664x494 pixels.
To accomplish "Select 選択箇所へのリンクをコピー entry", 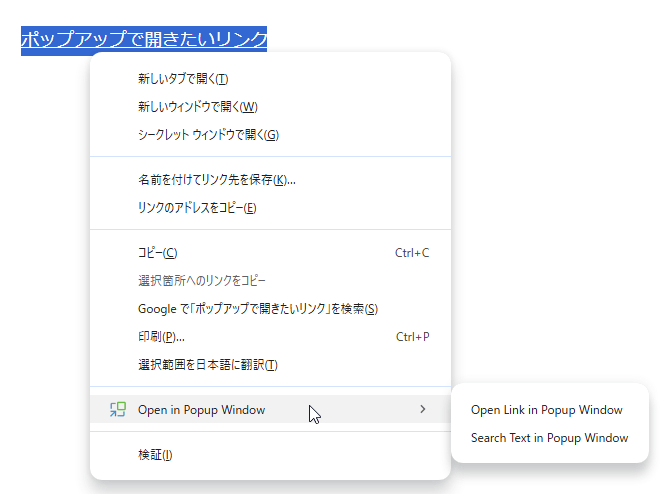I will click(270, 281).
